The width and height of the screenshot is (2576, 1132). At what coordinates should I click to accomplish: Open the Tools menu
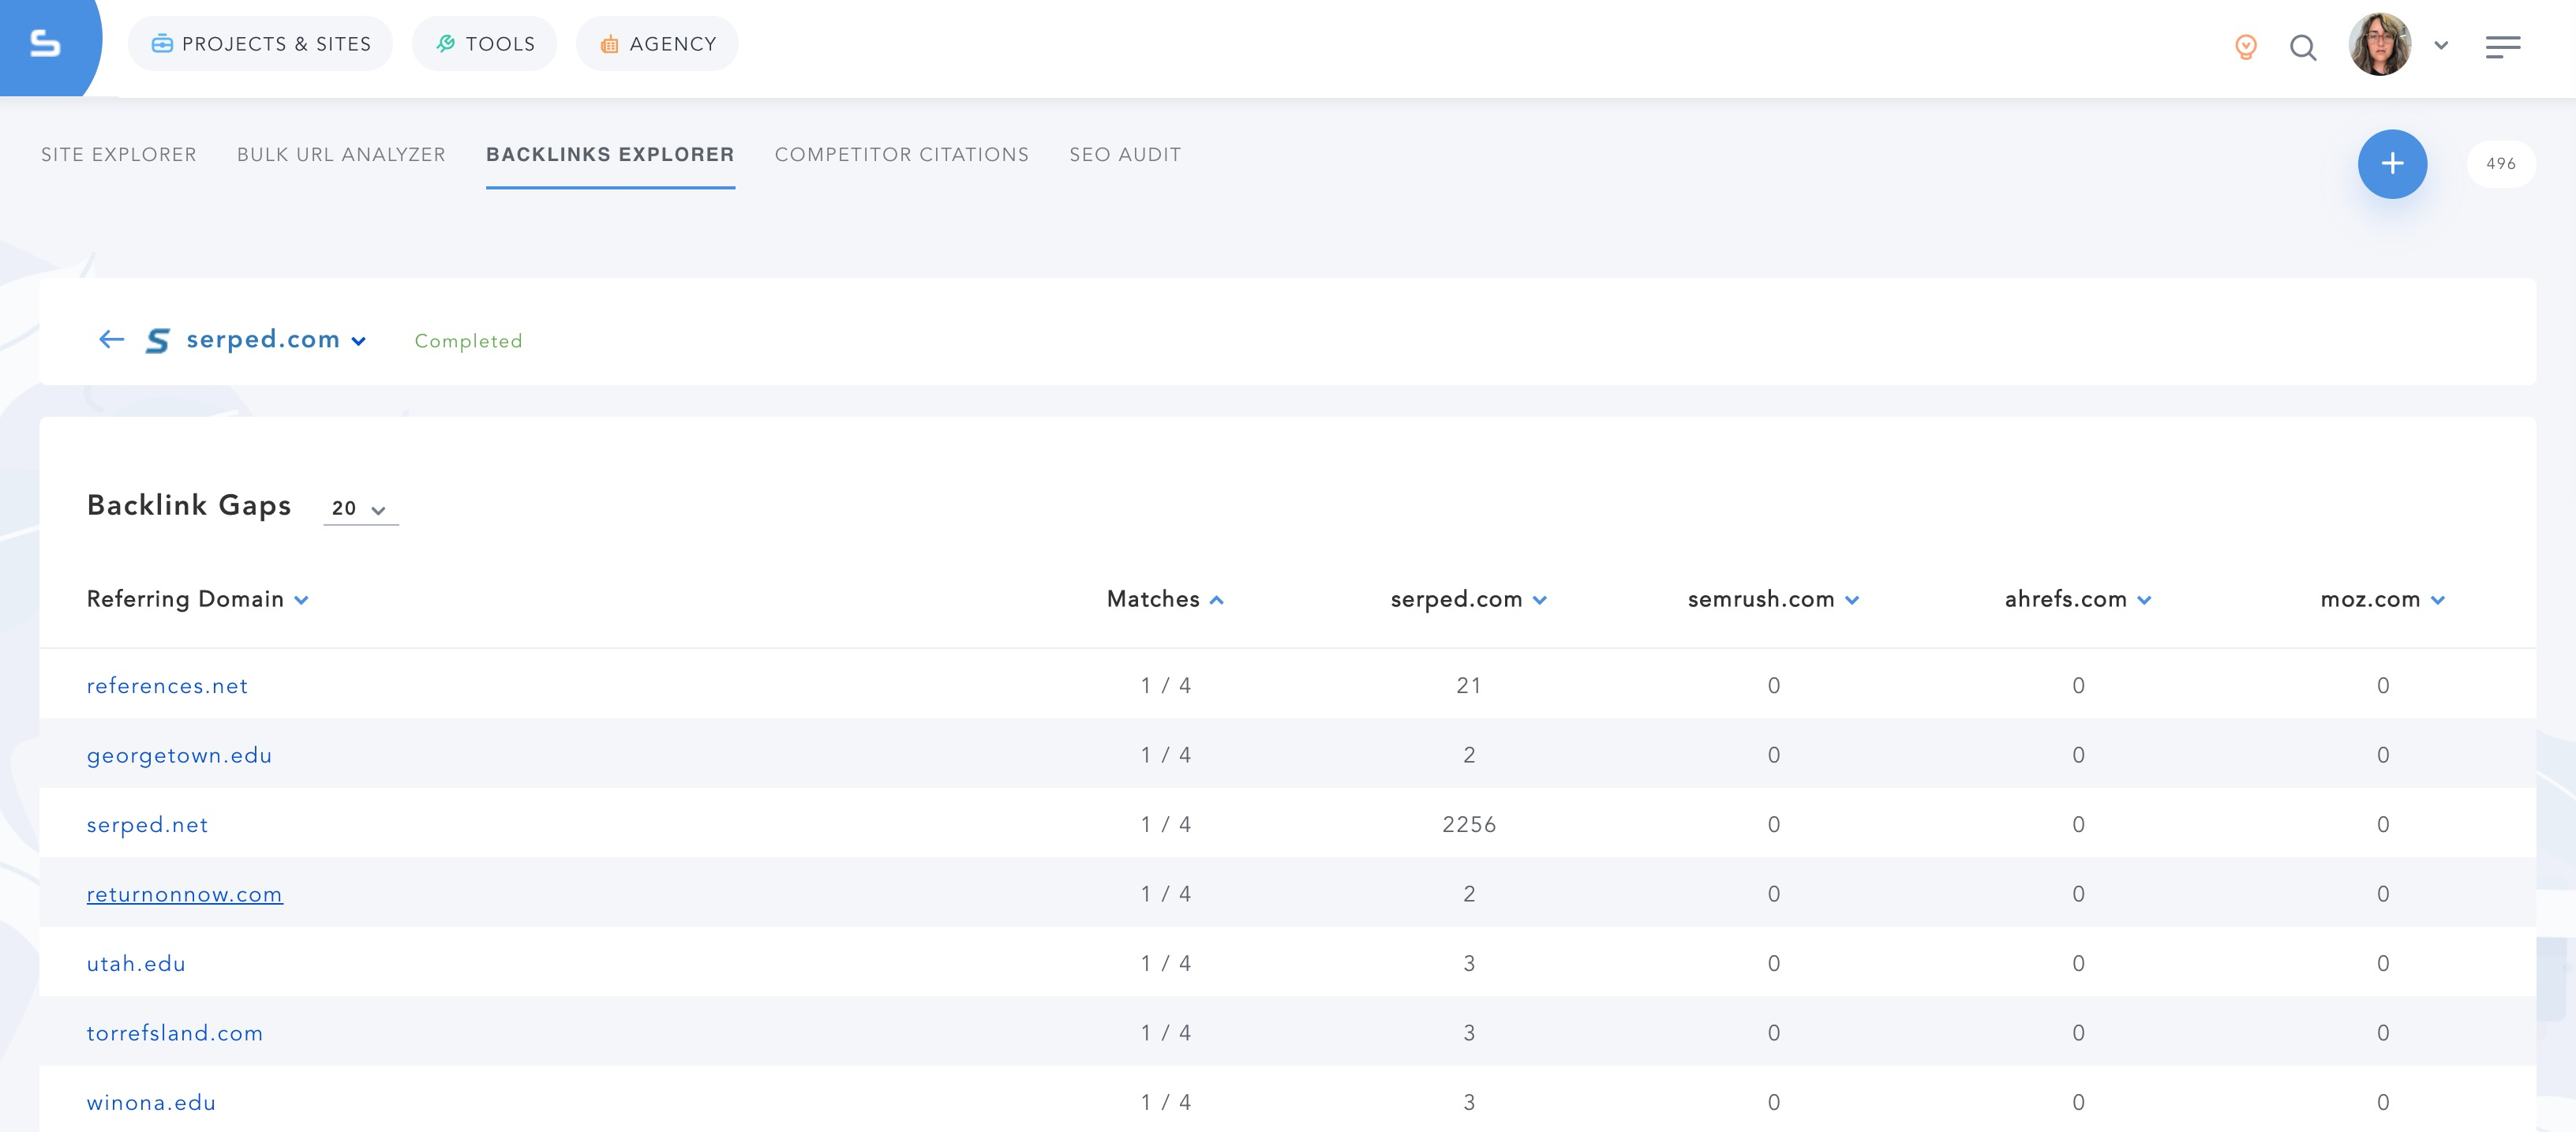click(x=485, y=44)
